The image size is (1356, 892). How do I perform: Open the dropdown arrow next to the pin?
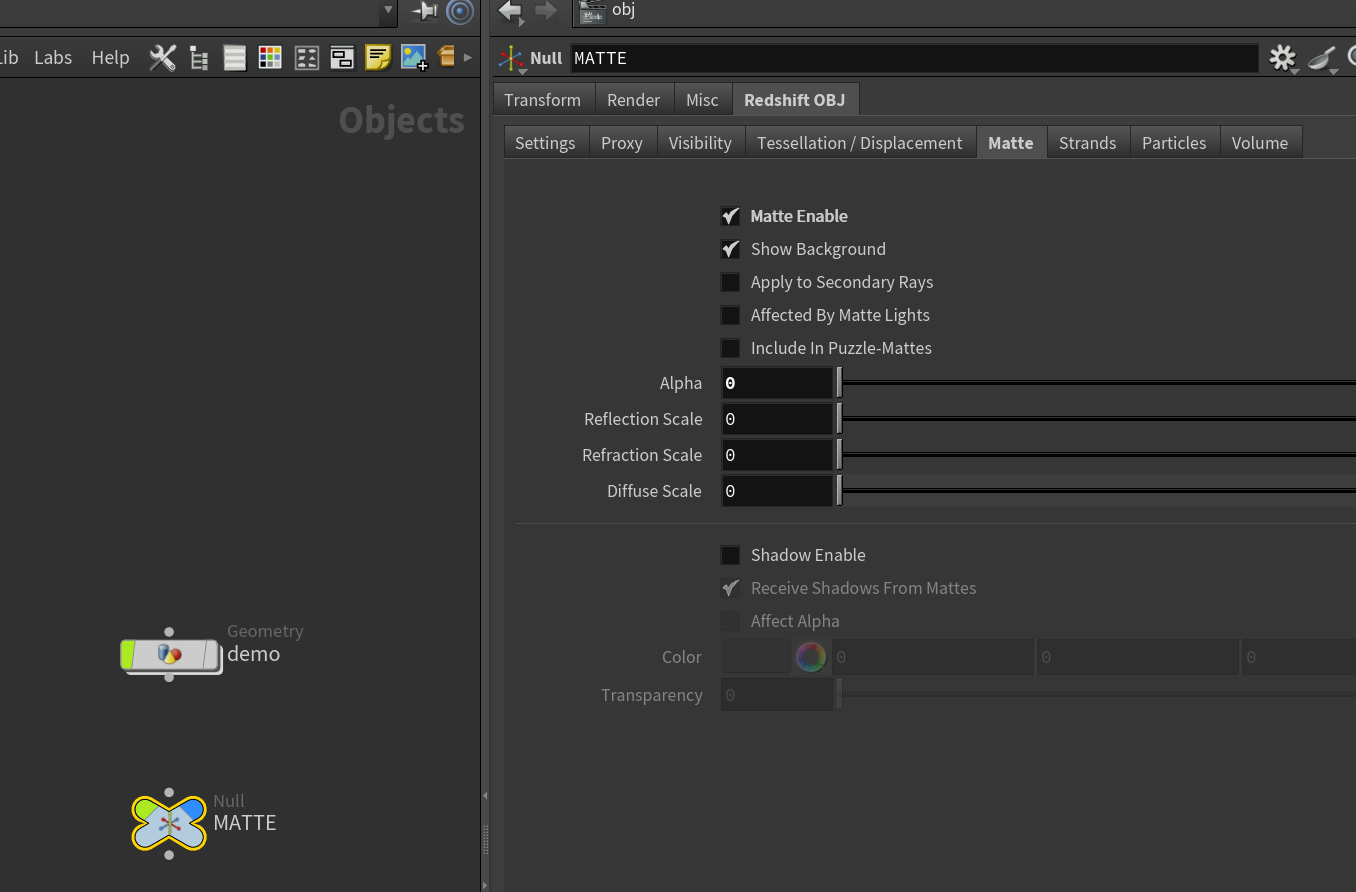click(x=388, y=11)
